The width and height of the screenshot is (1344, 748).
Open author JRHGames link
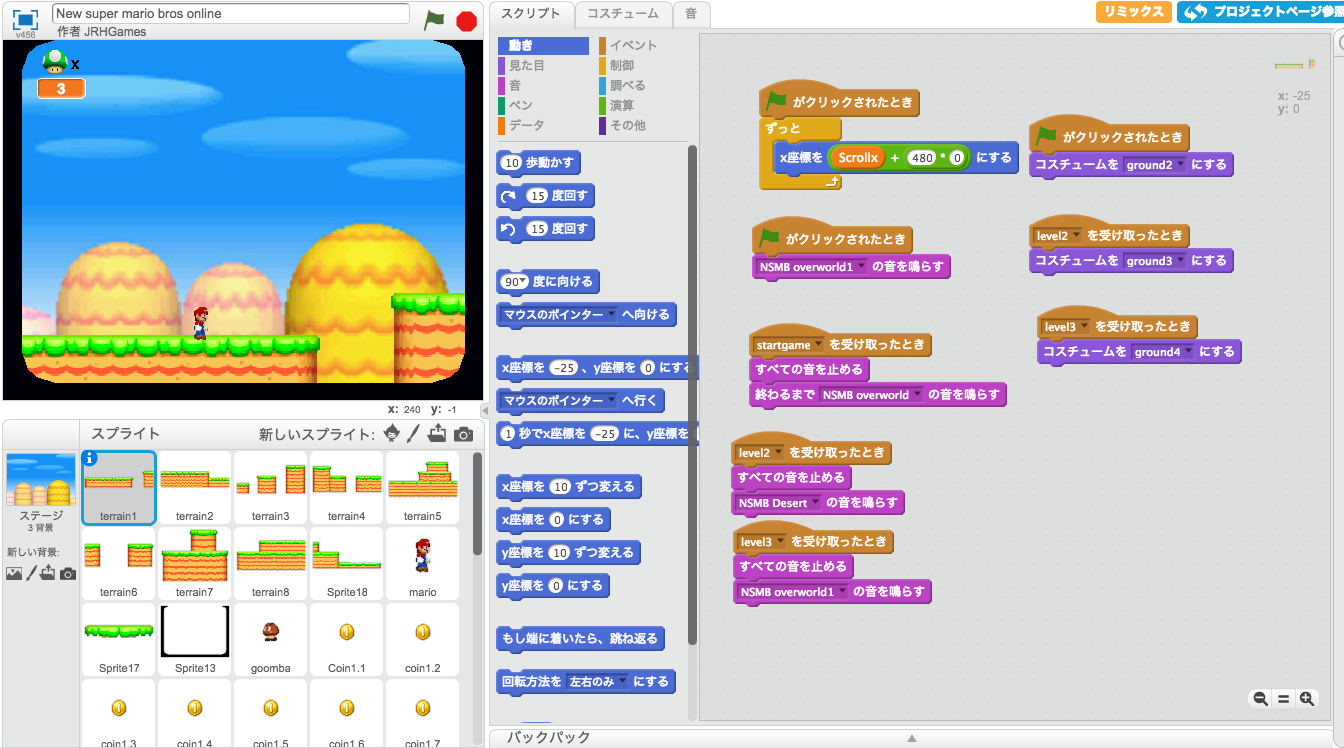click(114, 32)
